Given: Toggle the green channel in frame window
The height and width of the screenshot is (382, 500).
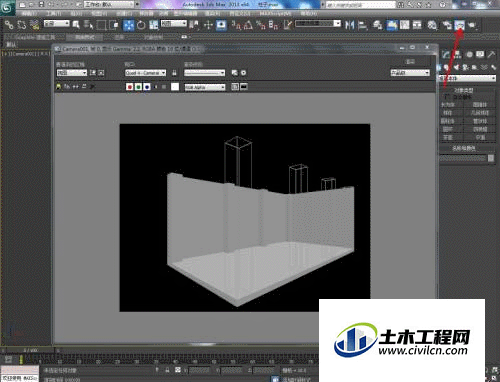Looking at the screenshot, I should click(x=138, y=87).
